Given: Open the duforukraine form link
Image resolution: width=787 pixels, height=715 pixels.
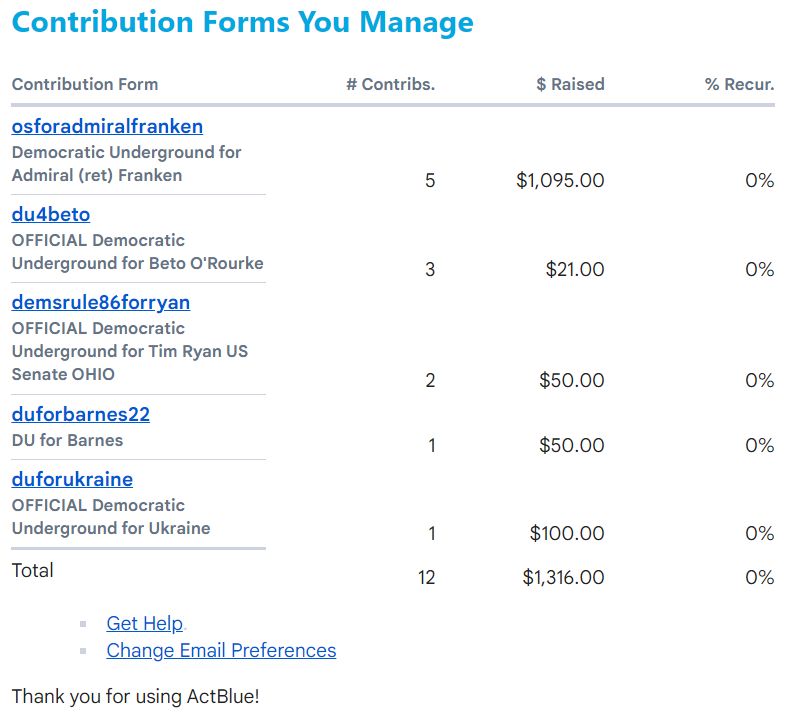Looking at the screenshot, I should click(x=72, y=480).
